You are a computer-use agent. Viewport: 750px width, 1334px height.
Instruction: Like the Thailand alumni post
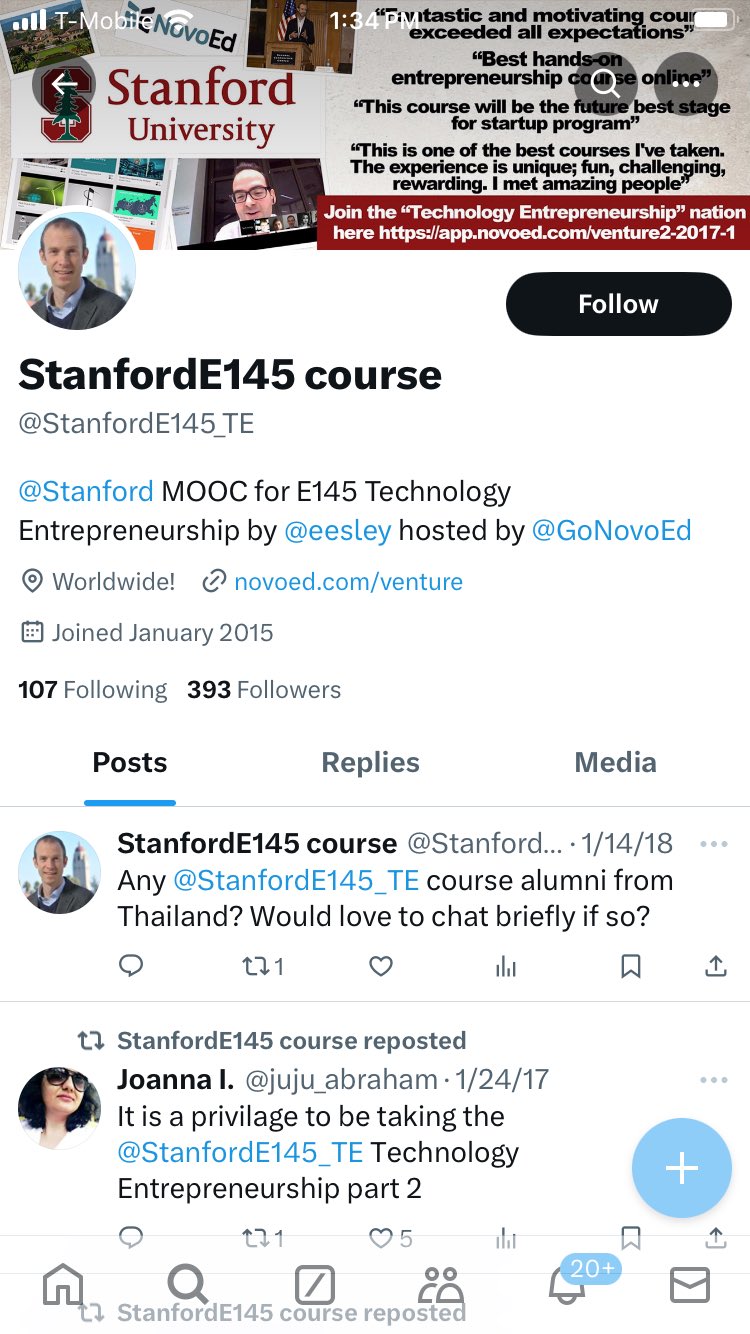pyautogui.click(x=380, y=966)
